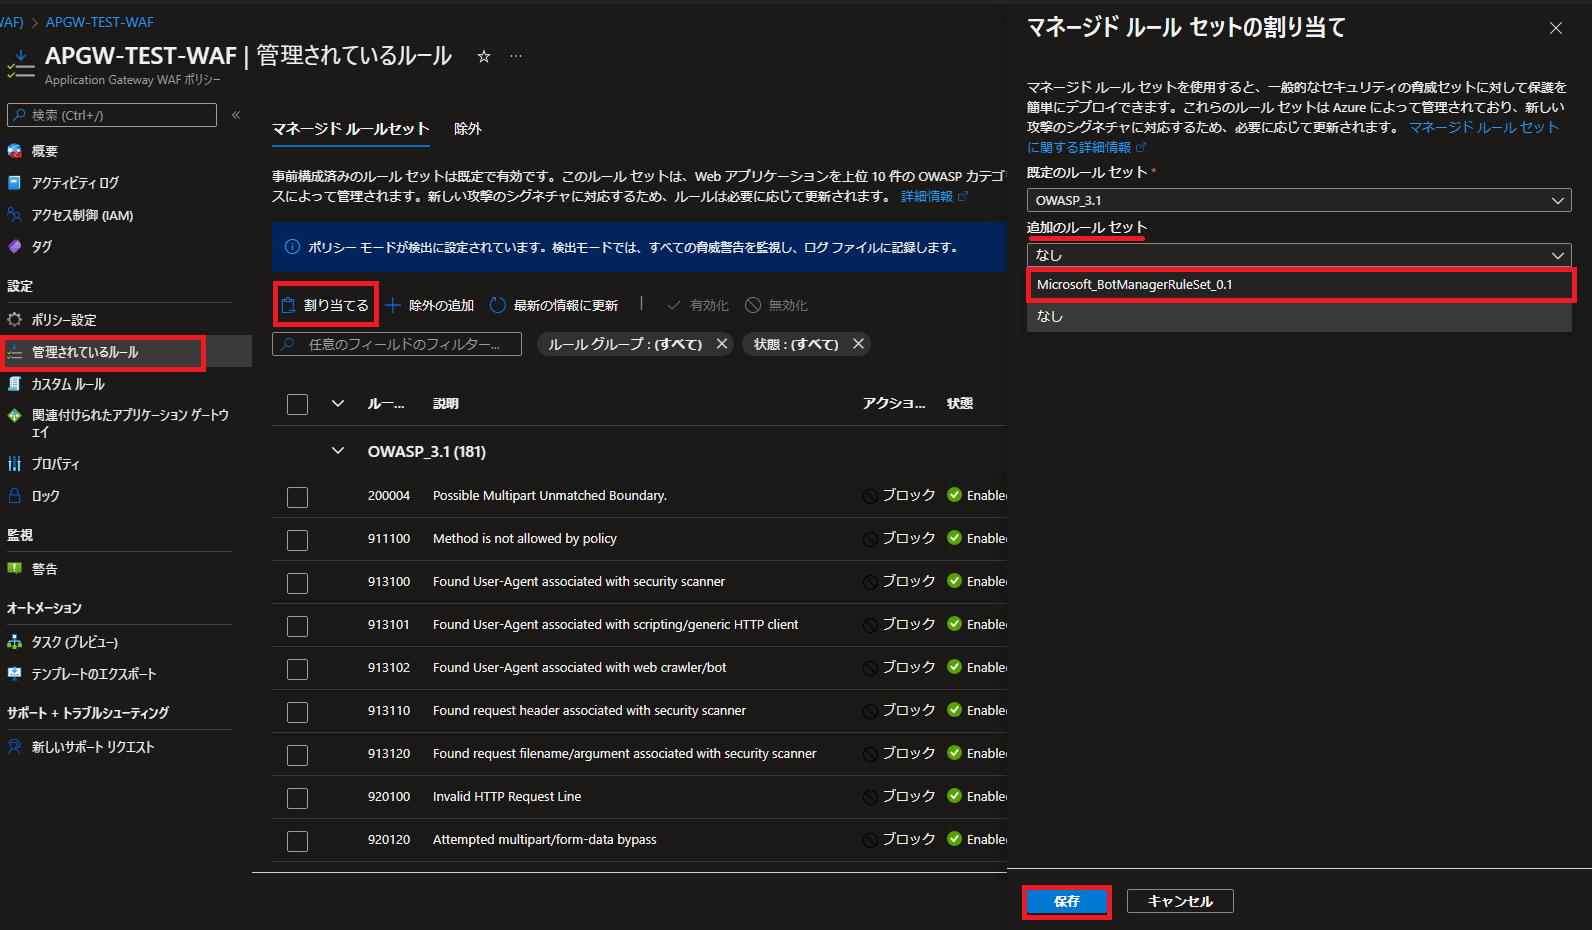This screenshot has height=930, width=1592.
Task: Open the more options ellipsis in the header
Action: click(516, 57)
